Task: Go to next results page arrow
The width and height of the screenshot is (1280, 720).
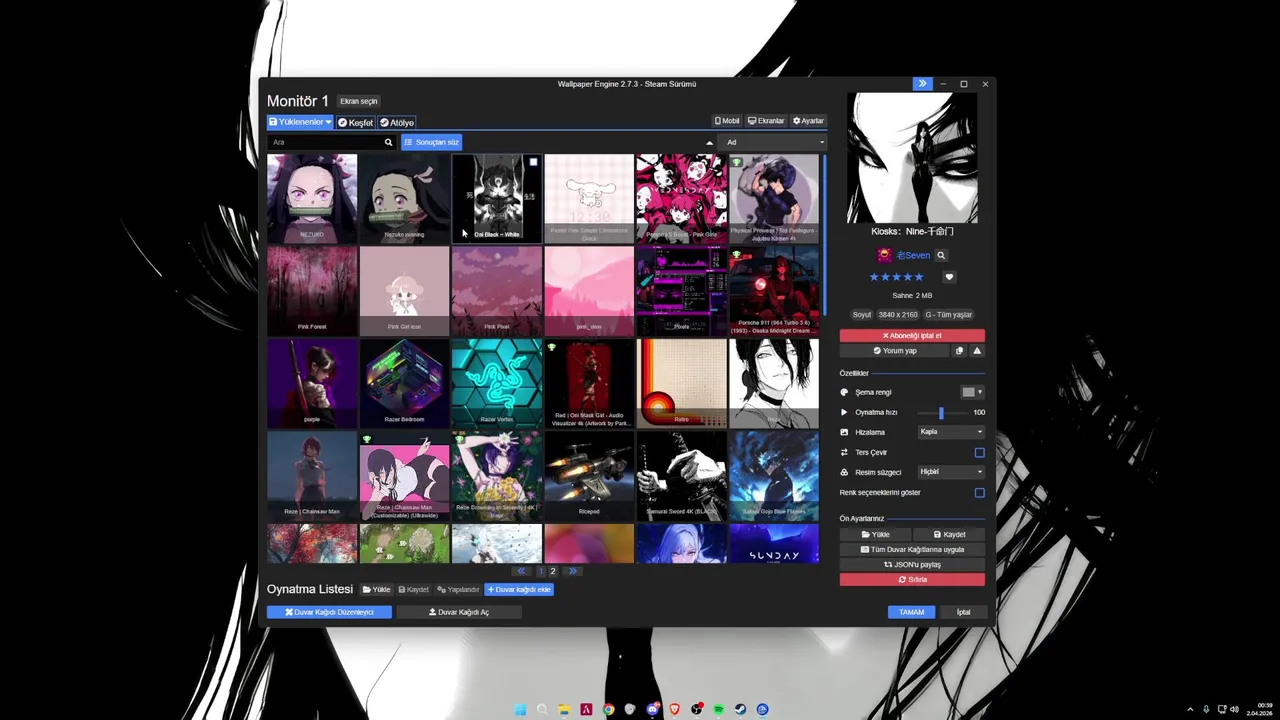Action: [x=573, y=571]
